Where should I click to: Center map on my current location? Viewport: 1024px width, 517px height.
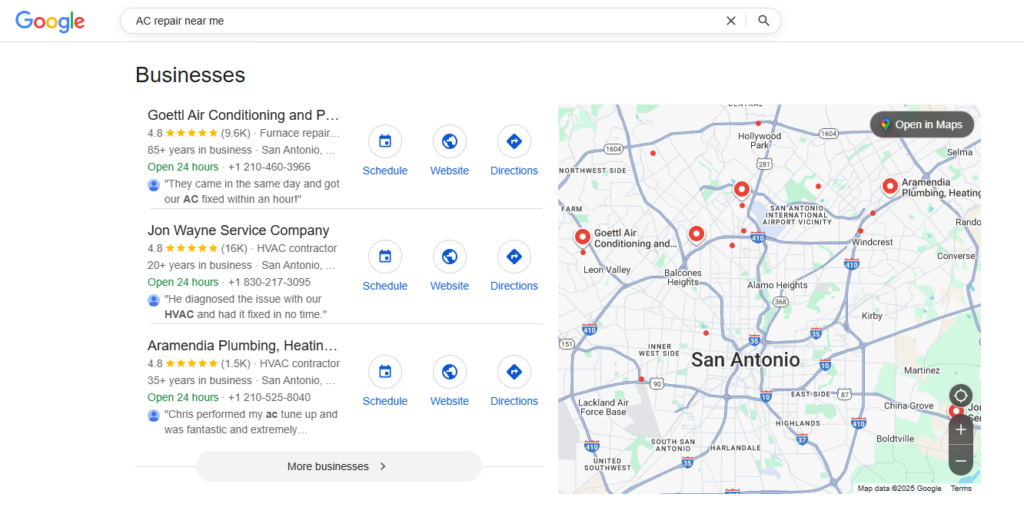[x=961, y=396]
